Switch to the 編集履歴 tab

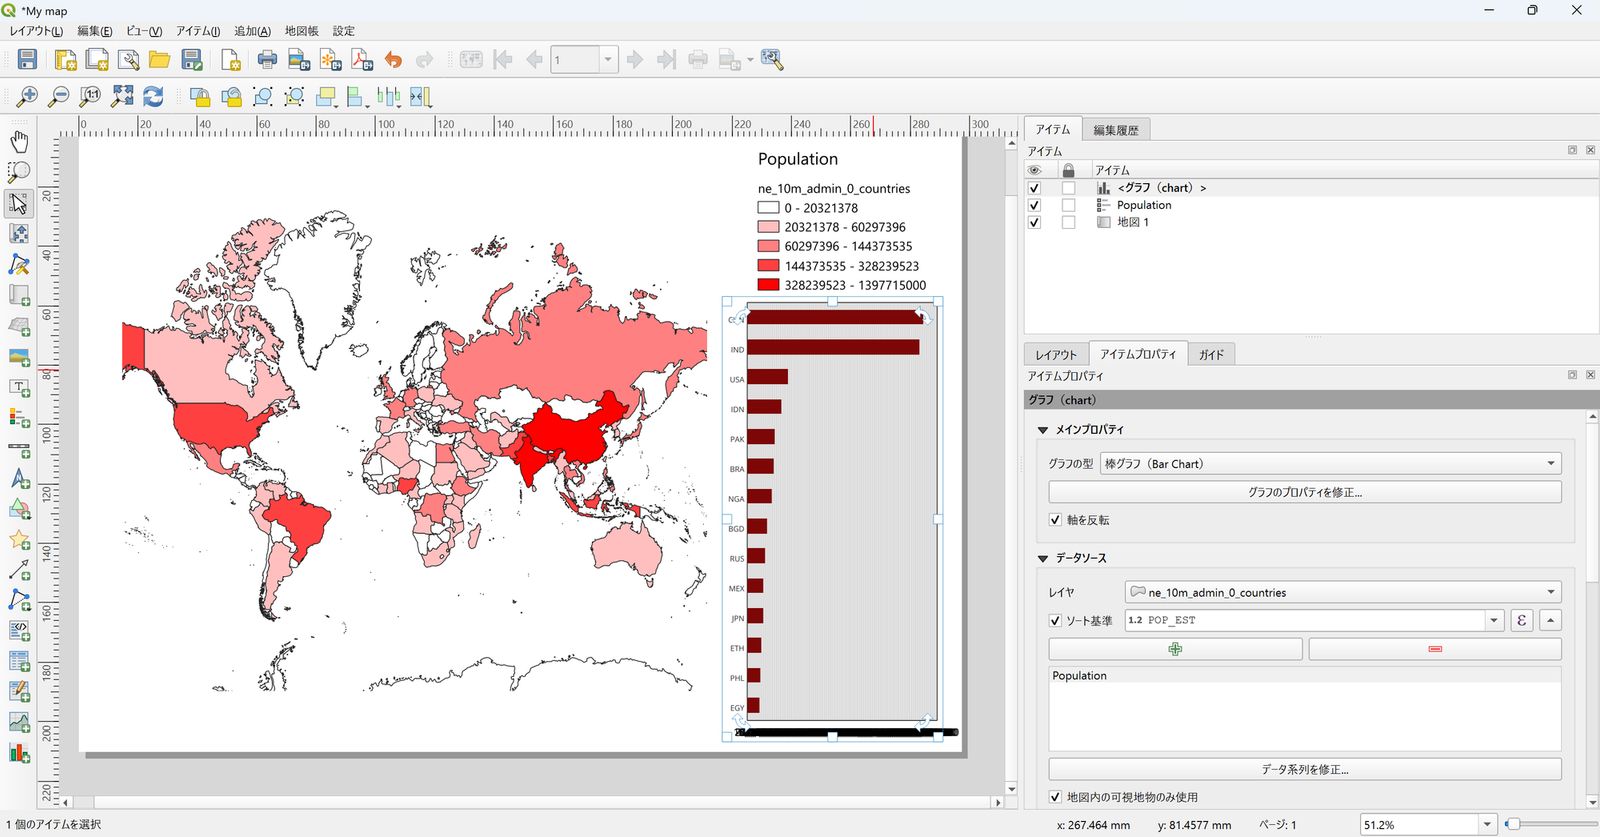[x=1116, y=130]
